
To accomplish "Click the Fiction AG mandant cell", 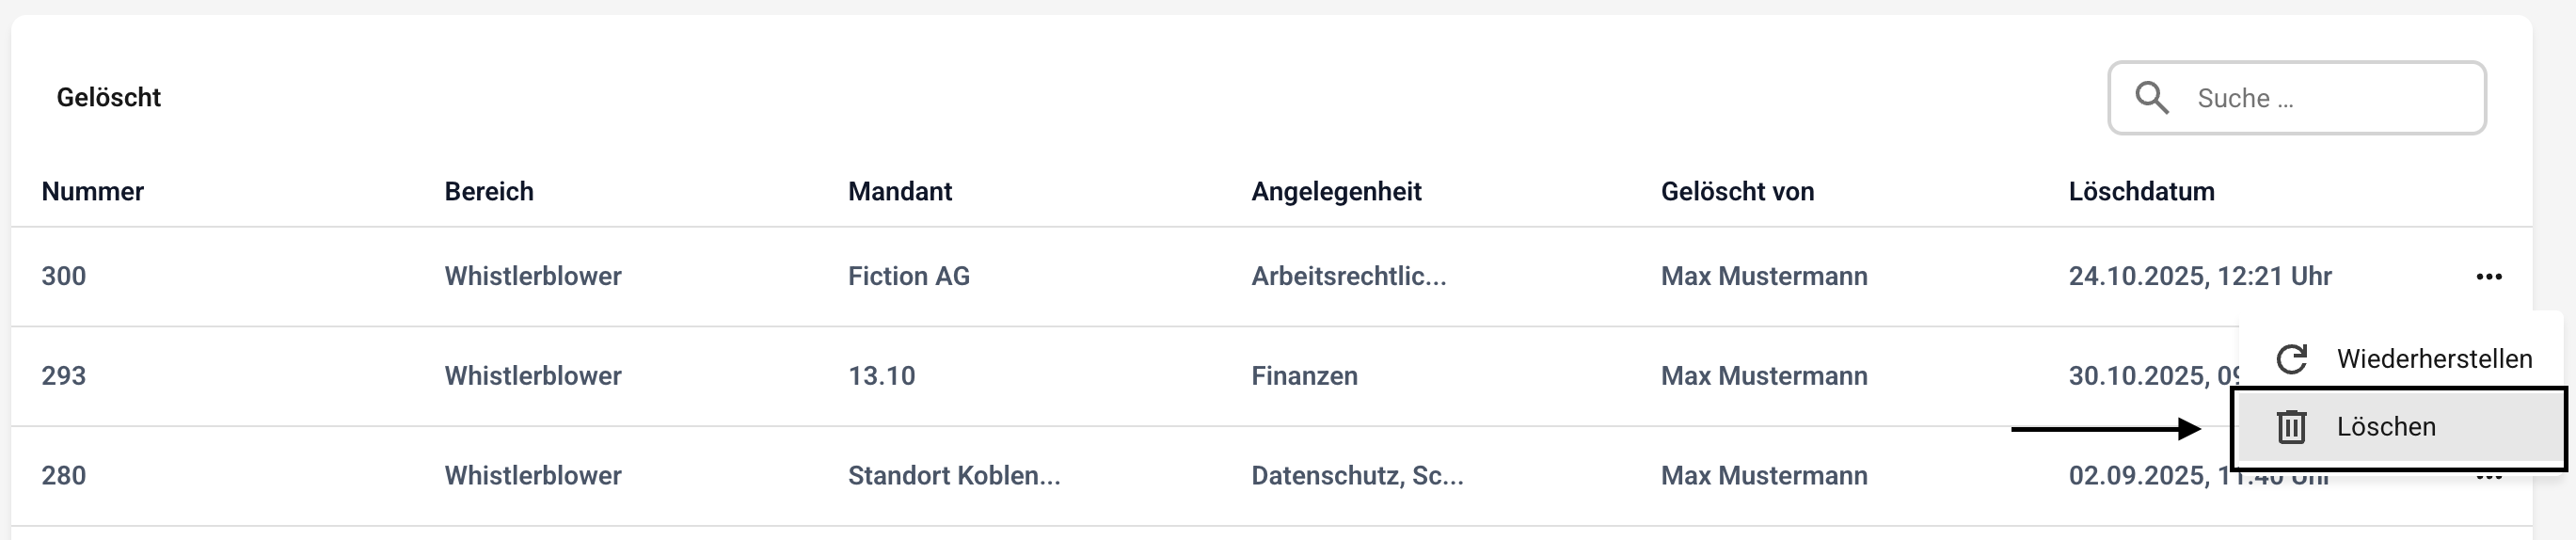I will click(x=909, y=277).
